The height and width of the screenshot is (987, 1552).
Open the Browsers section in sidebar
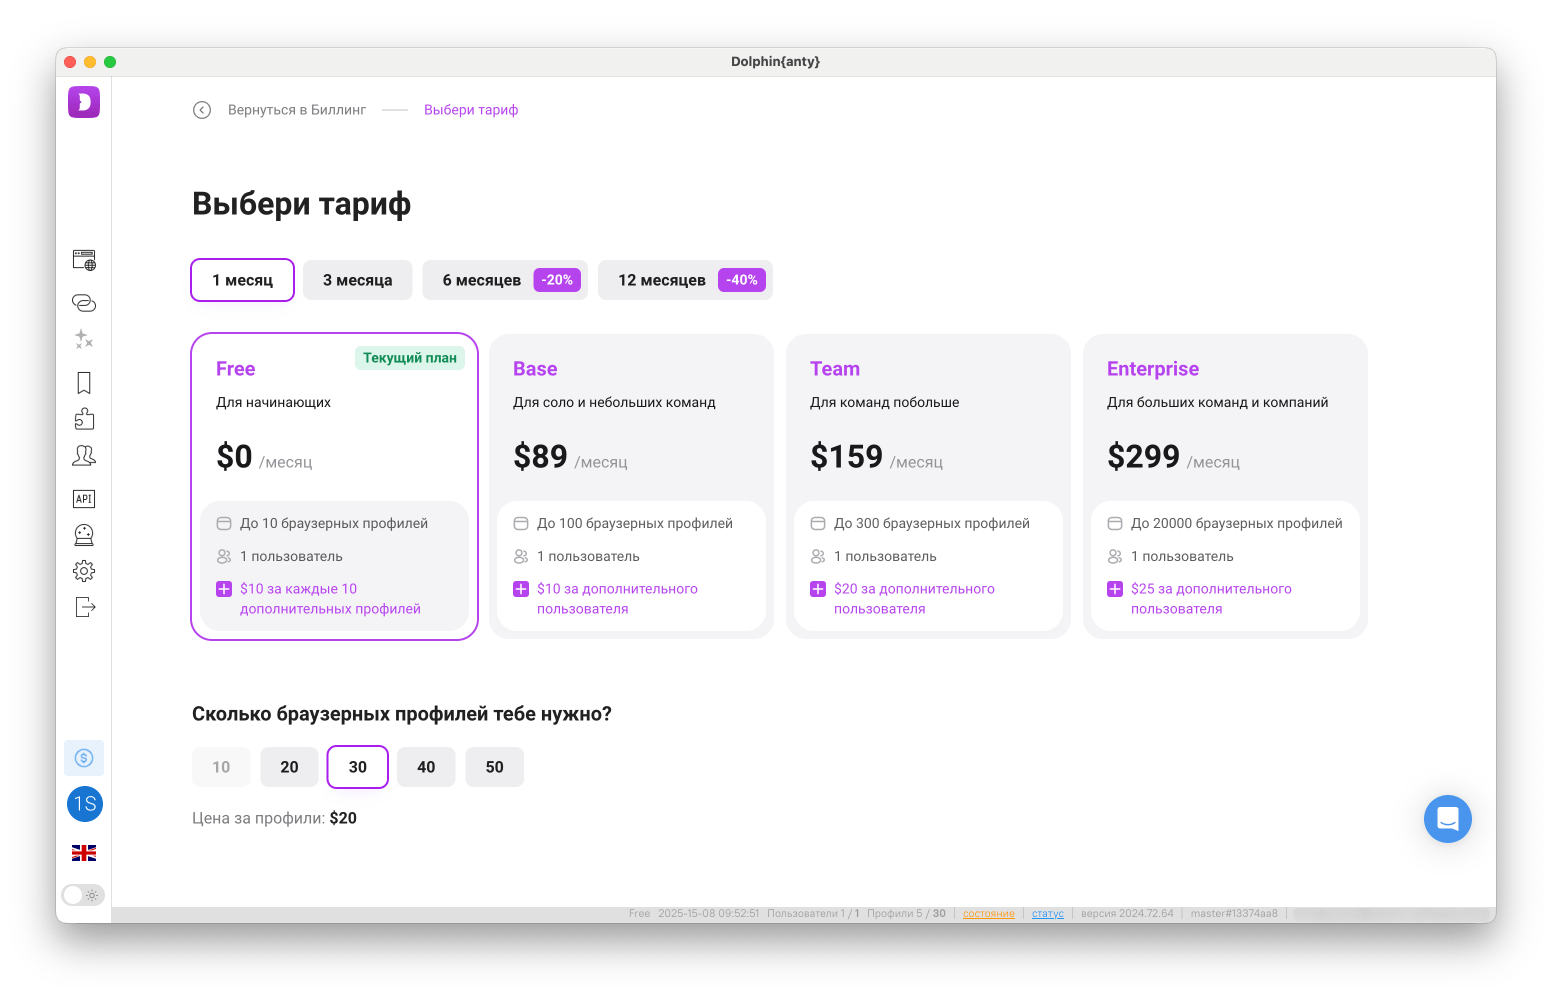pos(84,261)
